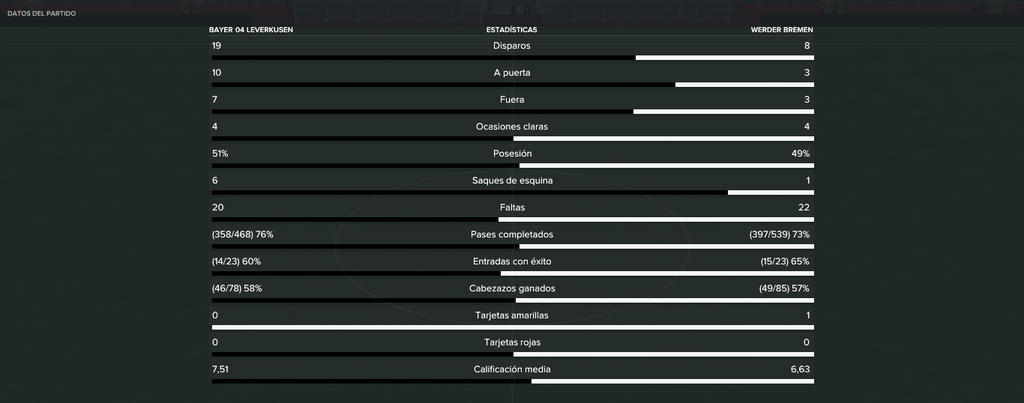The height and width of the screenshot is (403, 1024).
Task: Click the Tarjetas amarillas label
Action: 512,315
